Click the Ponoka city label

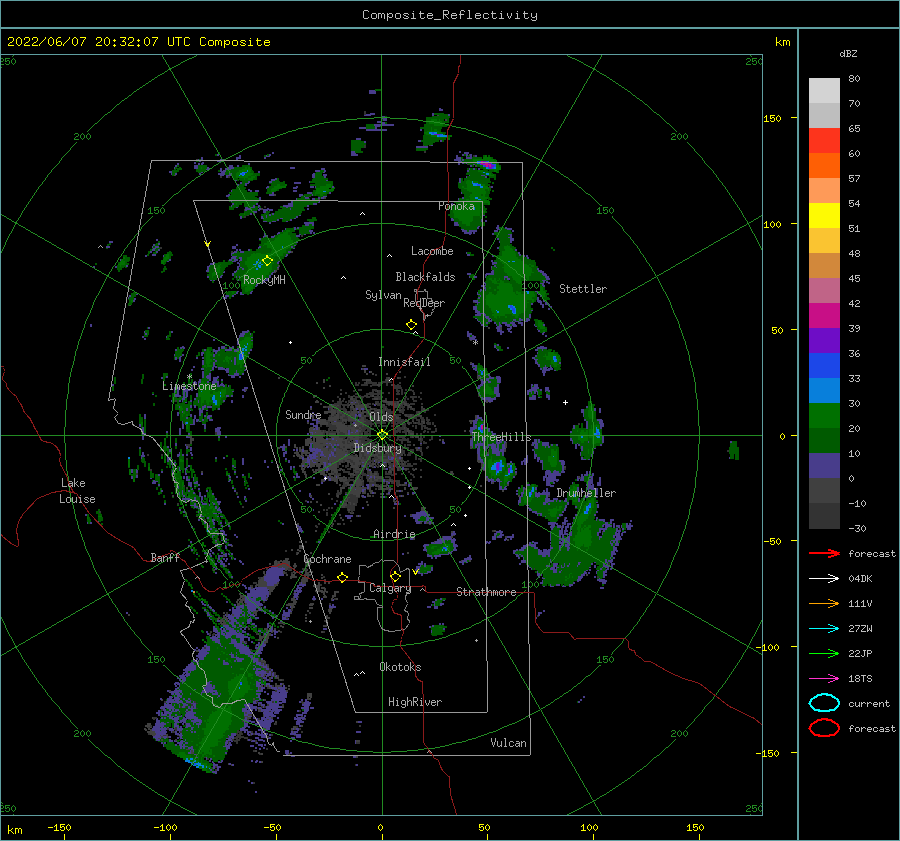click(456, 206)
